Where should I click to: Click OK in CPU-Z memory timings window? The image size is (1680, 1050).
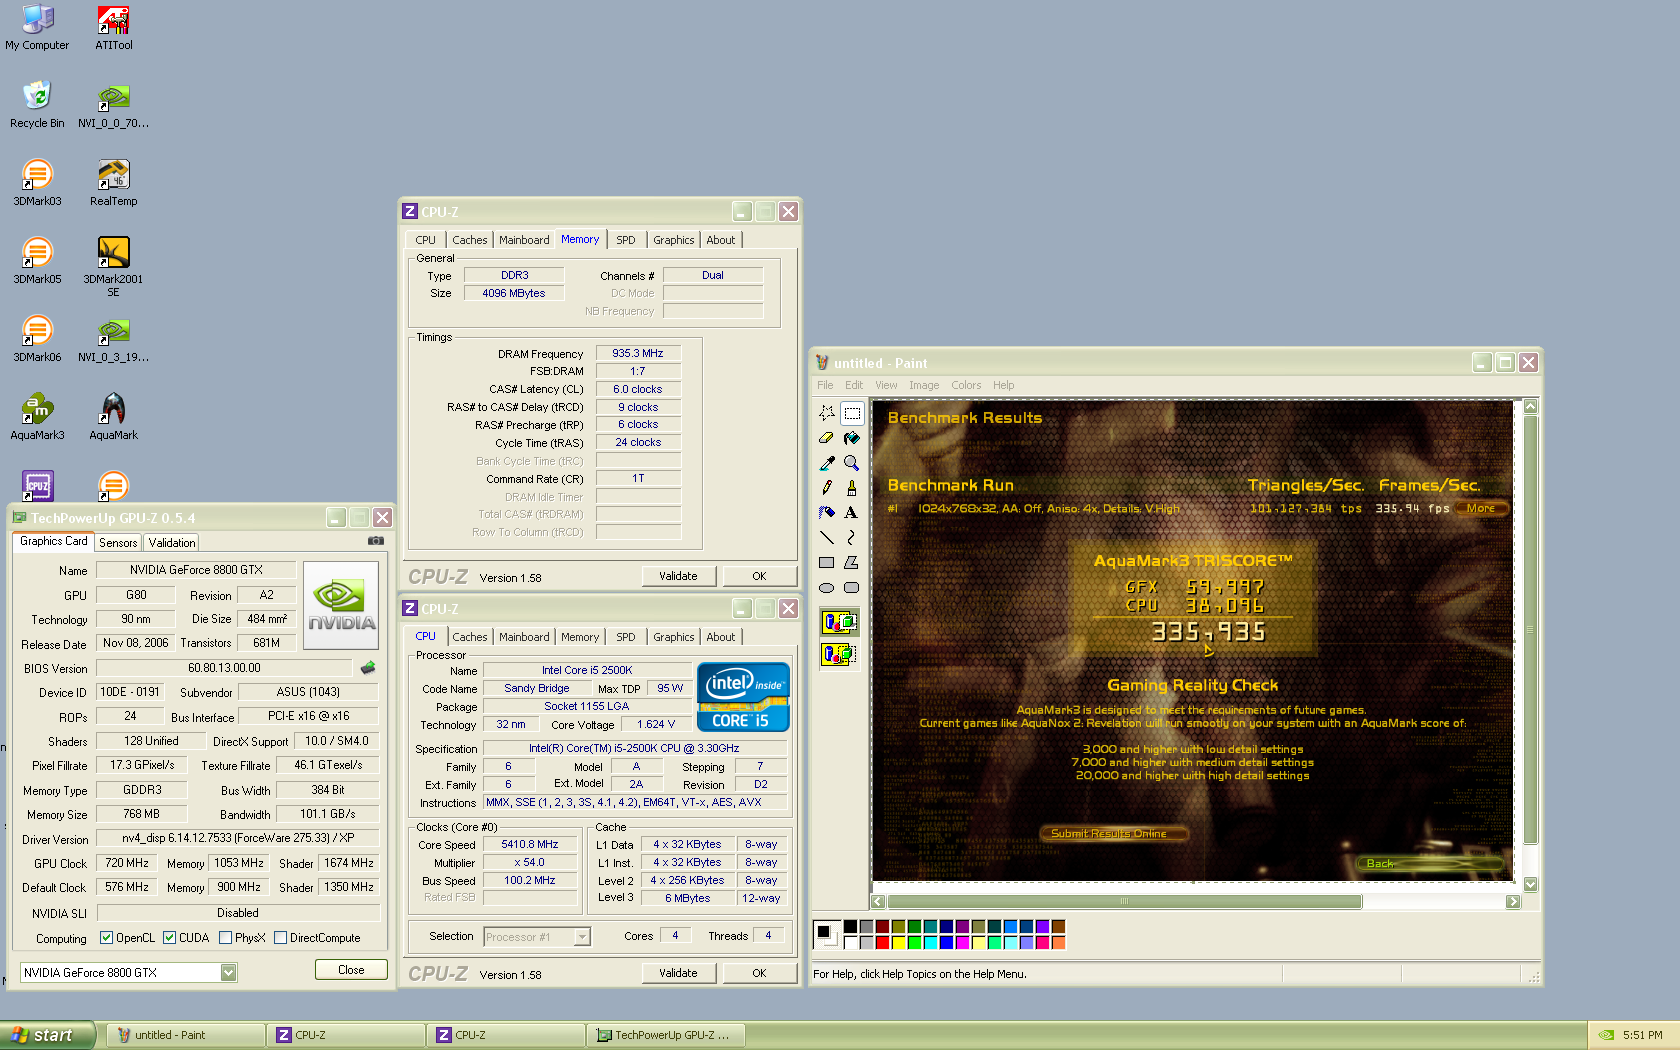(759, 576)
